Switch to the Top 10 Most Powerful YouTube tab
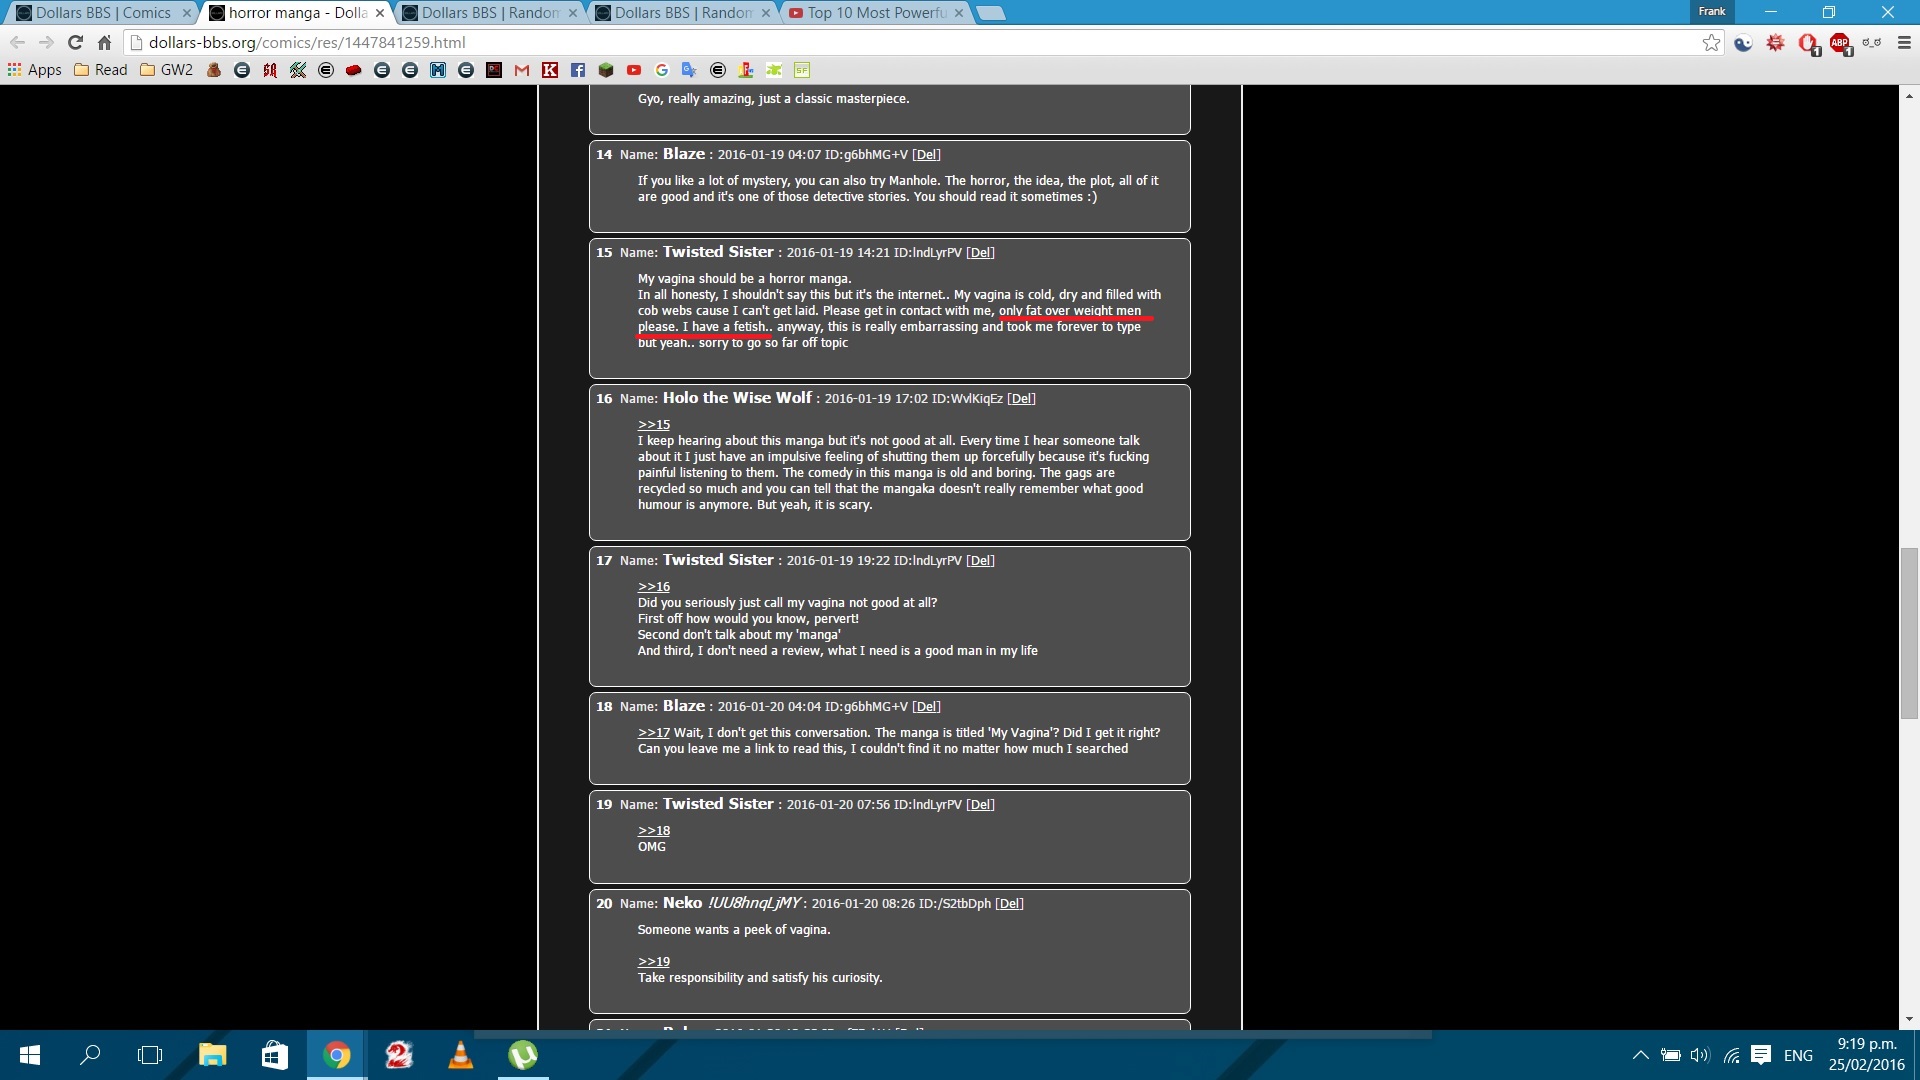This screenshot has width=1920, height=1080. click(875, 13)
